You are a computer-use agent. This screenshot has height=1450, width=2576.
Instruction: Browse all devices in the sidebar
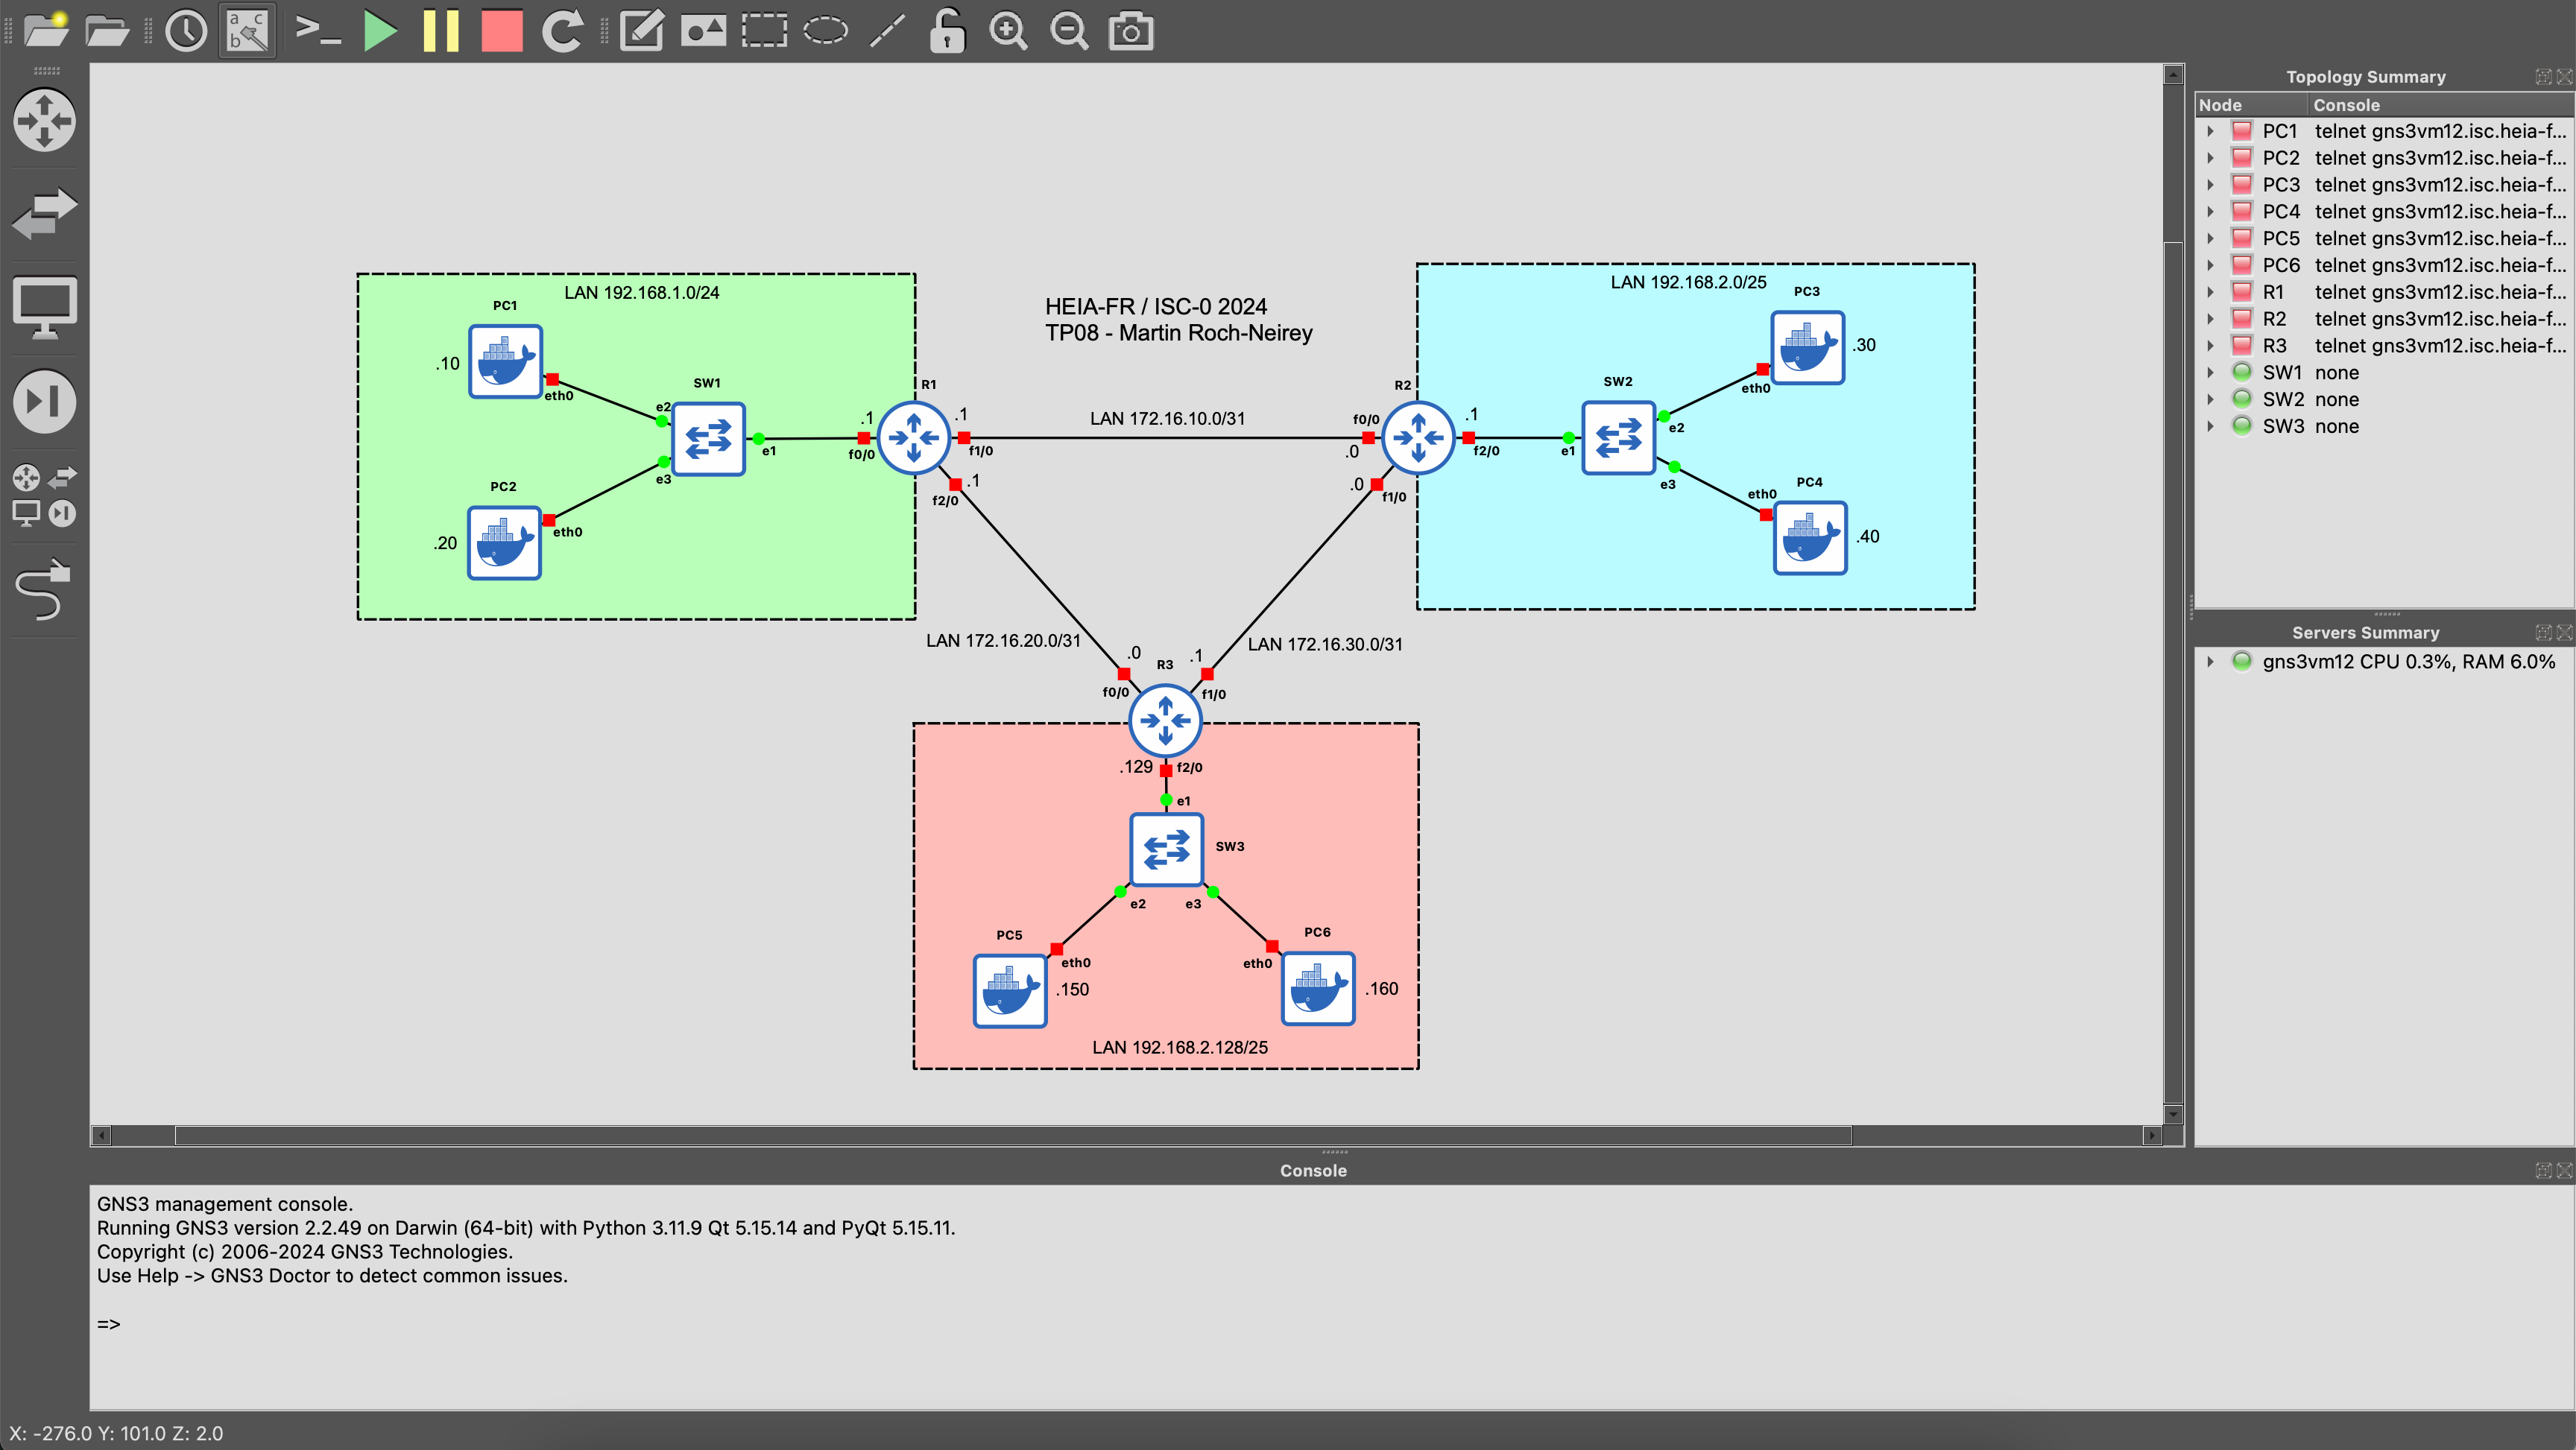pyautogui.click(x=44, y=495)
